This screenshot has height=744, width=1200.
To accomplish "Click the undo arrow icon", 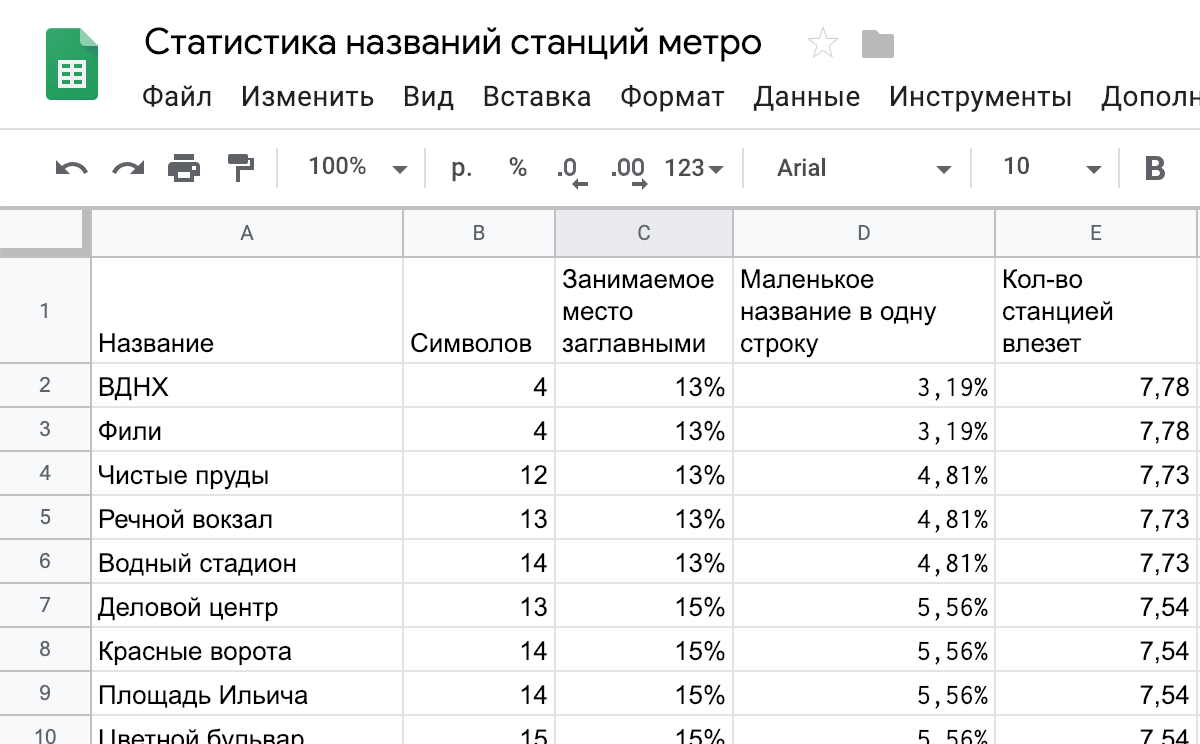I will click(71, 168).
